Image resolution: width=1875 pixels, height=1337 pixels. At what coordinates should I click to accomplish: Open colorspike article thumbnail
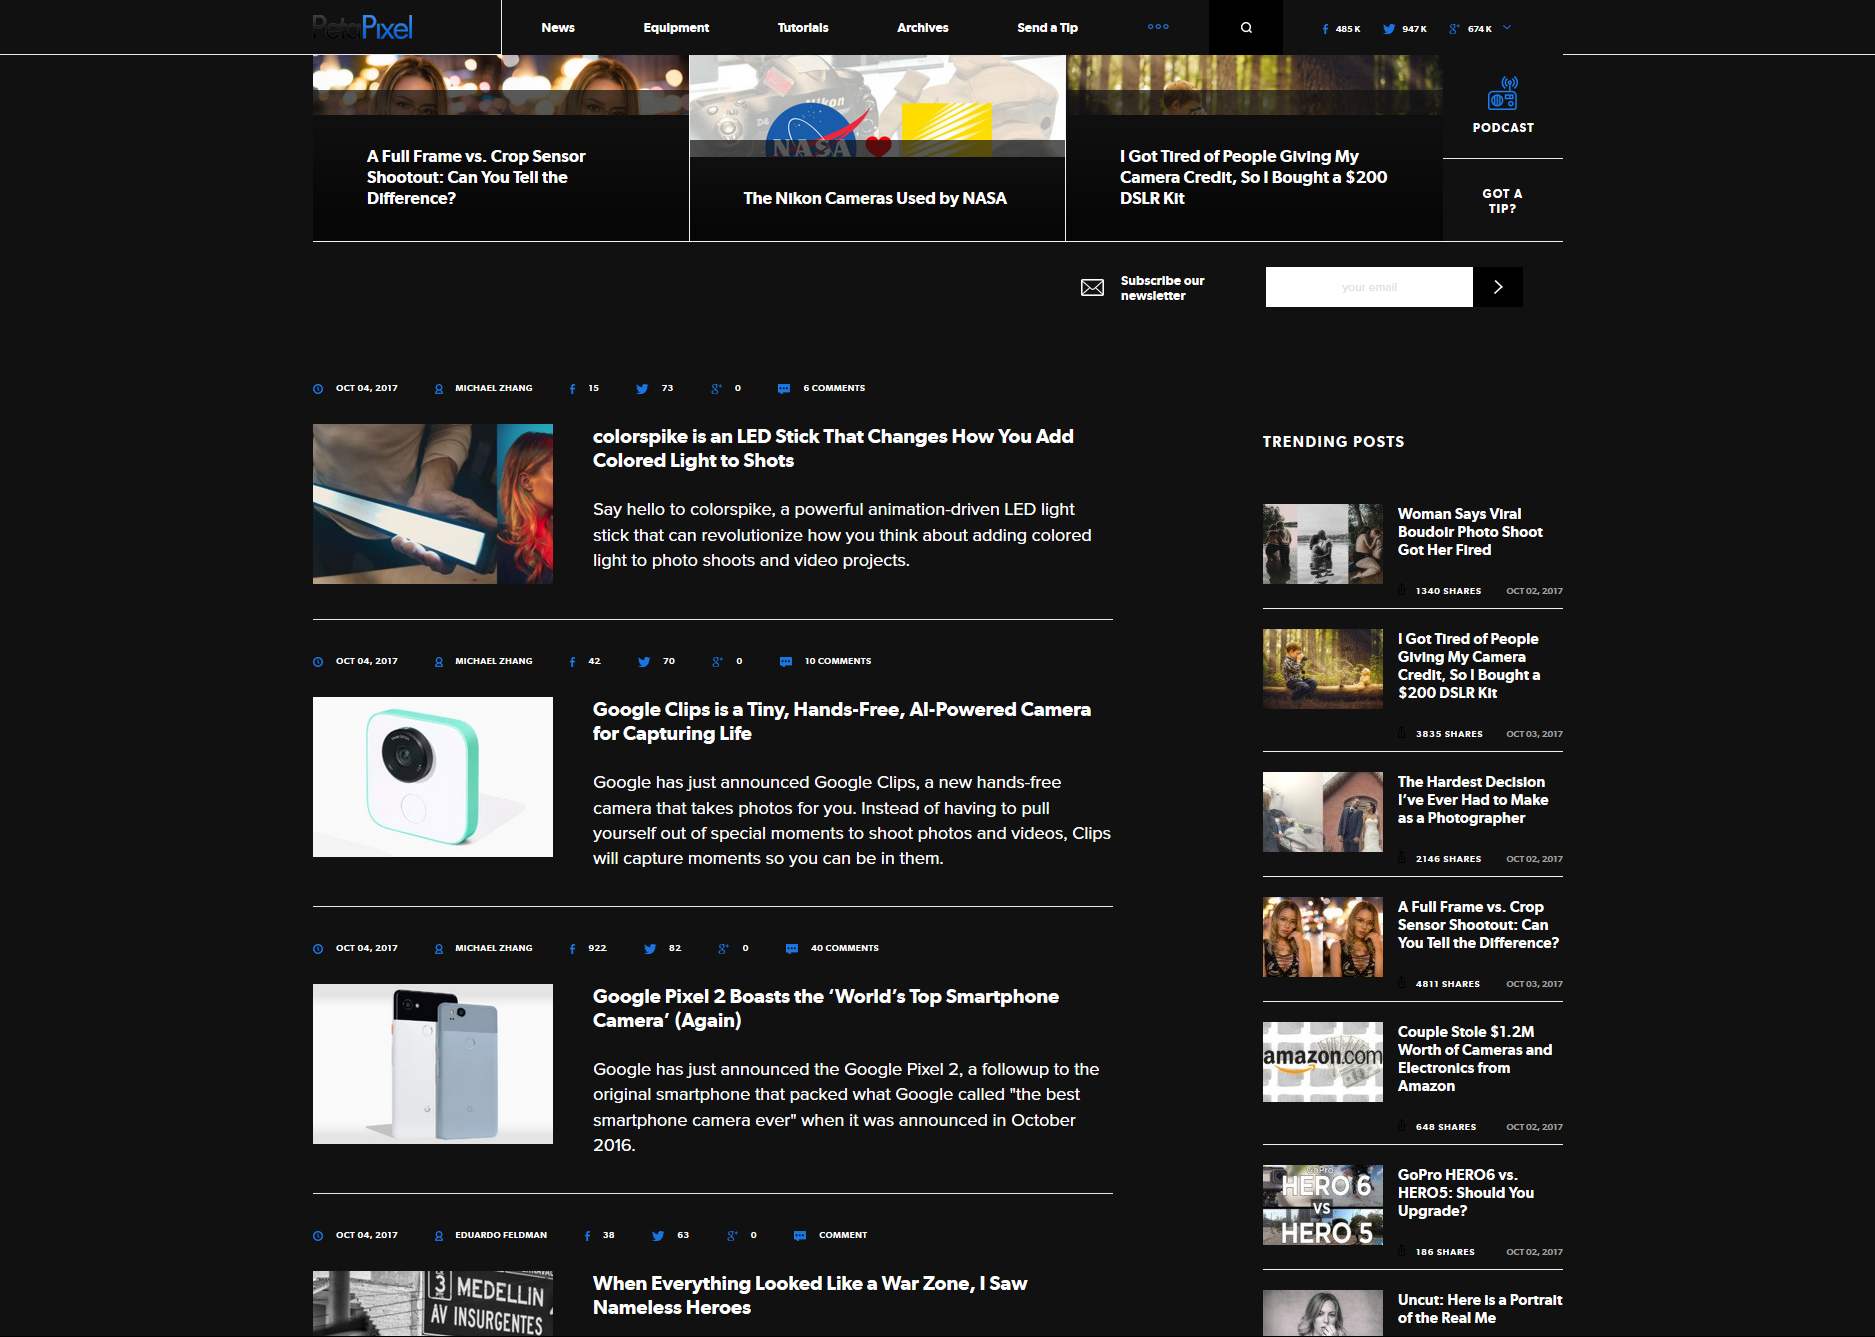433,504
